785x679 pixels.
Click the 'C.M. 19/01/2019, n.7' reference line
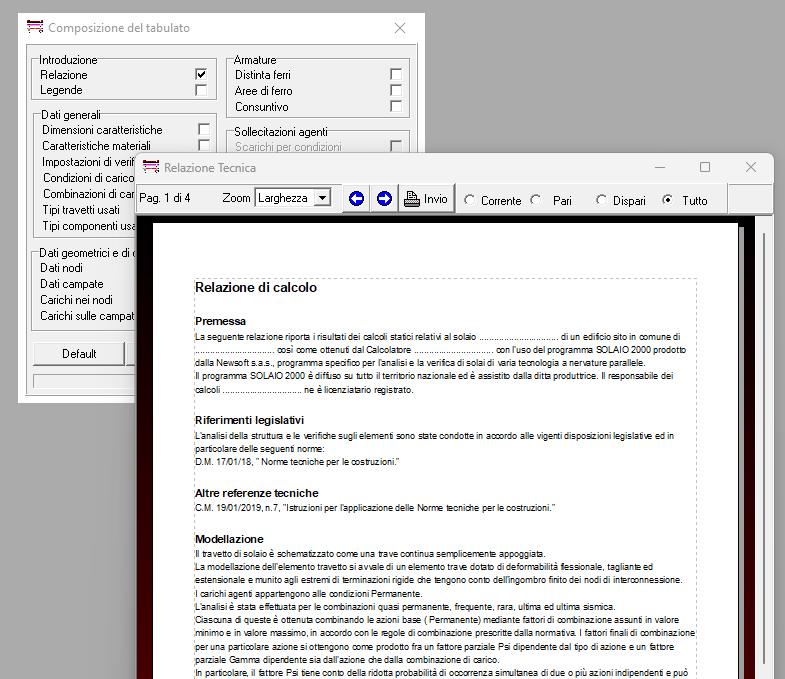pyautogui.click(x=374, y=508)
